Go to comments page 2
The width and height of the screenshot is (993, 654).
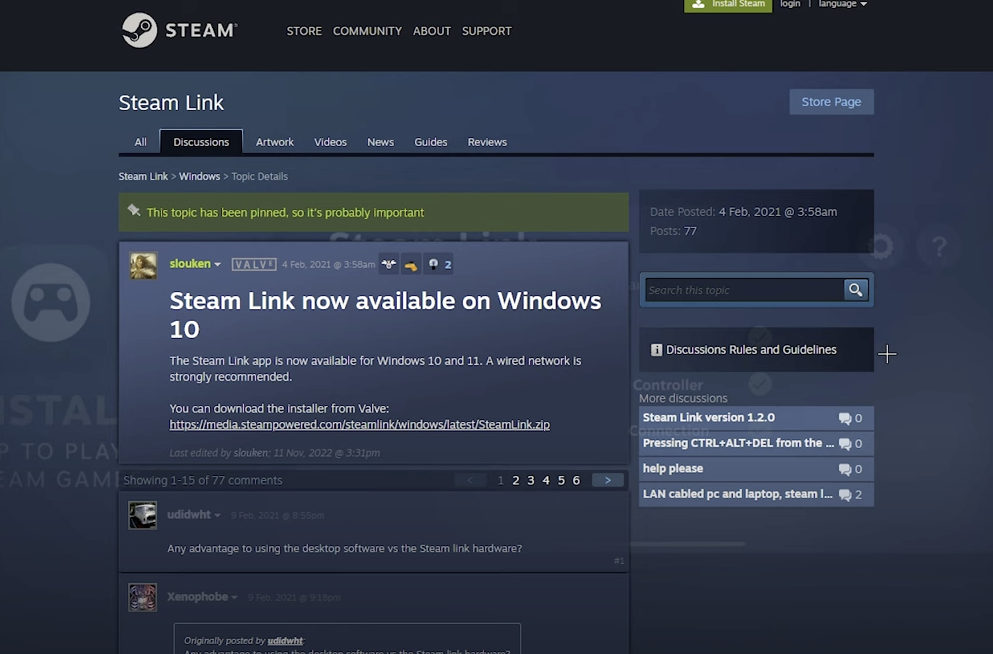click(515, 481)
